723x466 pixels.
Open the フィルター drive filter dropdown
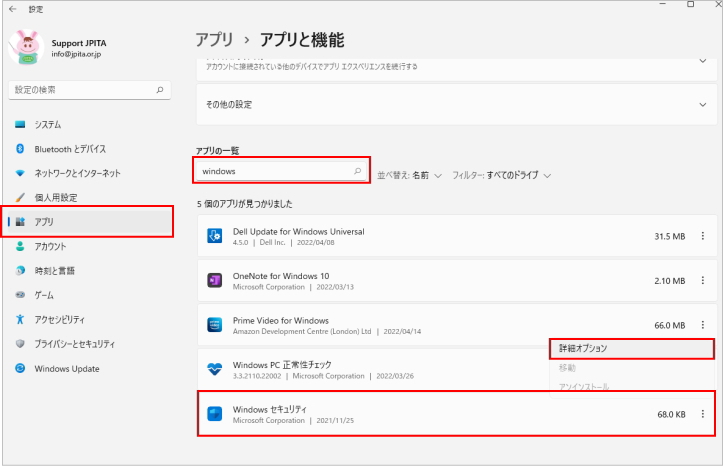tap(501, 174)
